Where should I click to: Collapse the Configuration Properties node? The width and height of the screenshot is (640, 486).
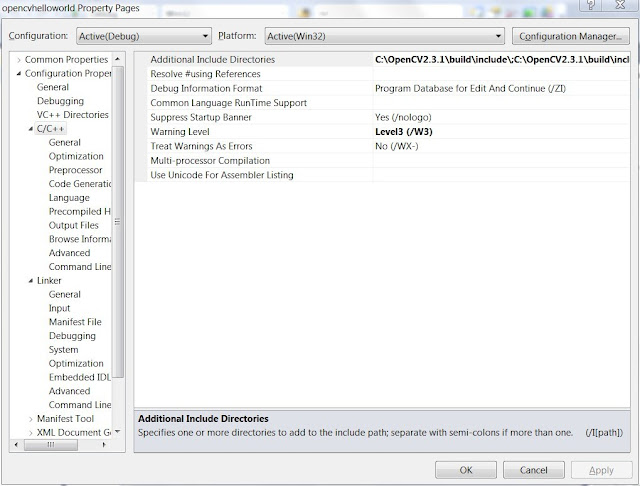click(x=19, y=73)
